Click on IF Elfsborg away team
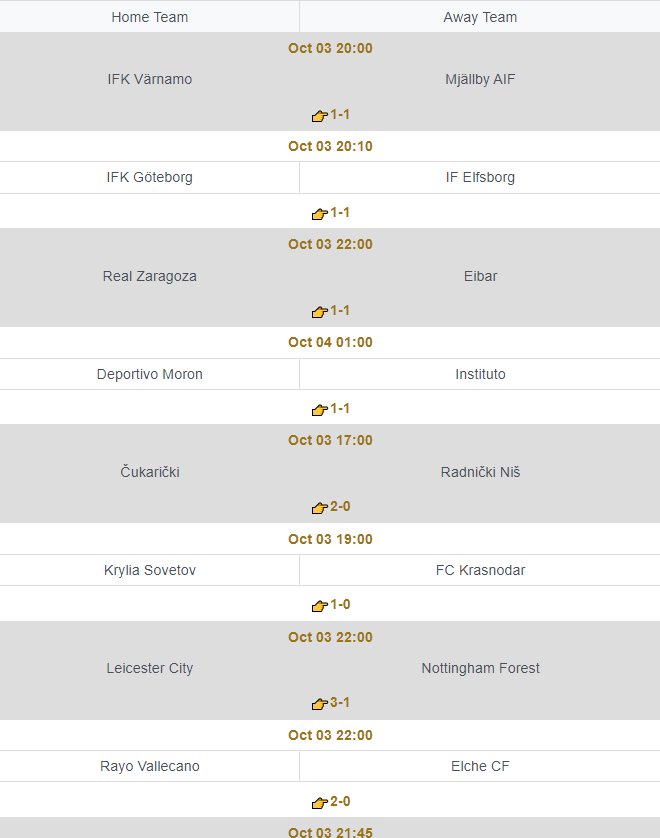Viewport: 660px width, 838px height. tap(480, 177)
